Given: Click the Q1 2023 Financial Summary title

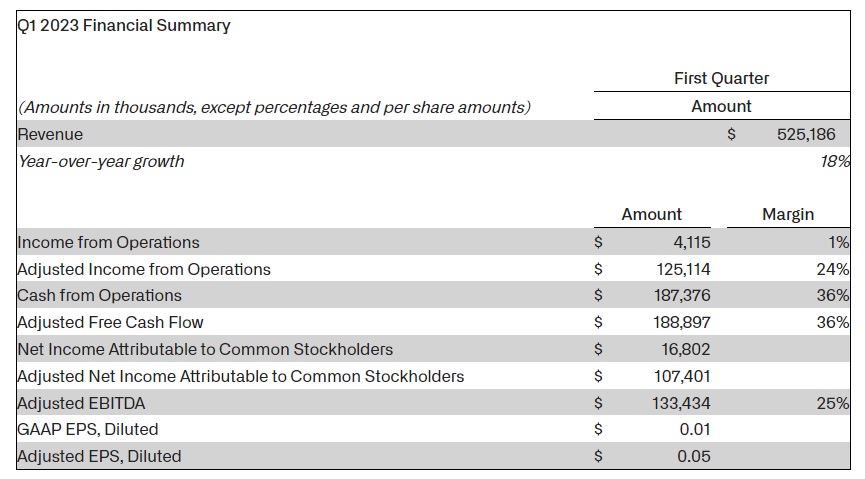Looking at the screenshot, I should [124, 25].
